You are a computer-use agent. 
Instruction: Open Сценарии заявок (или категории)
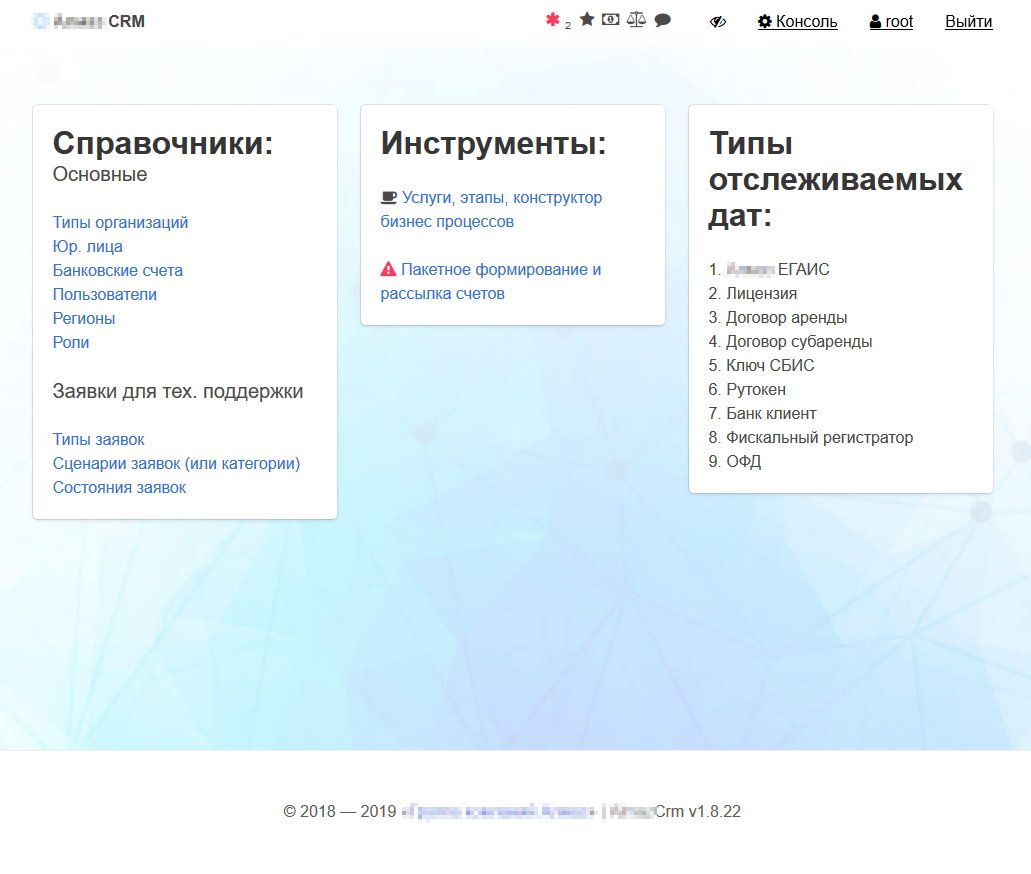[176, 463]
